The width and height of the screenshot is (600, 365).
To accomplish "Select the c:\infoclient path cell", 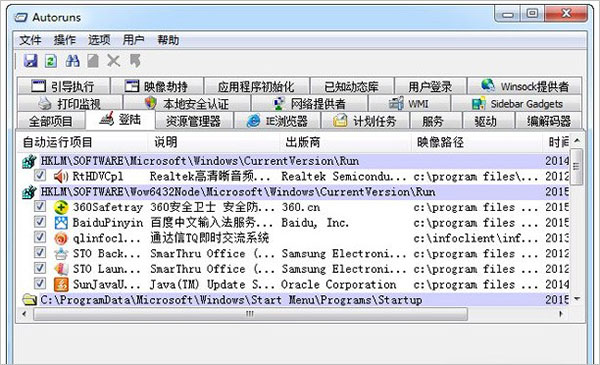I will tap(476, 238).
